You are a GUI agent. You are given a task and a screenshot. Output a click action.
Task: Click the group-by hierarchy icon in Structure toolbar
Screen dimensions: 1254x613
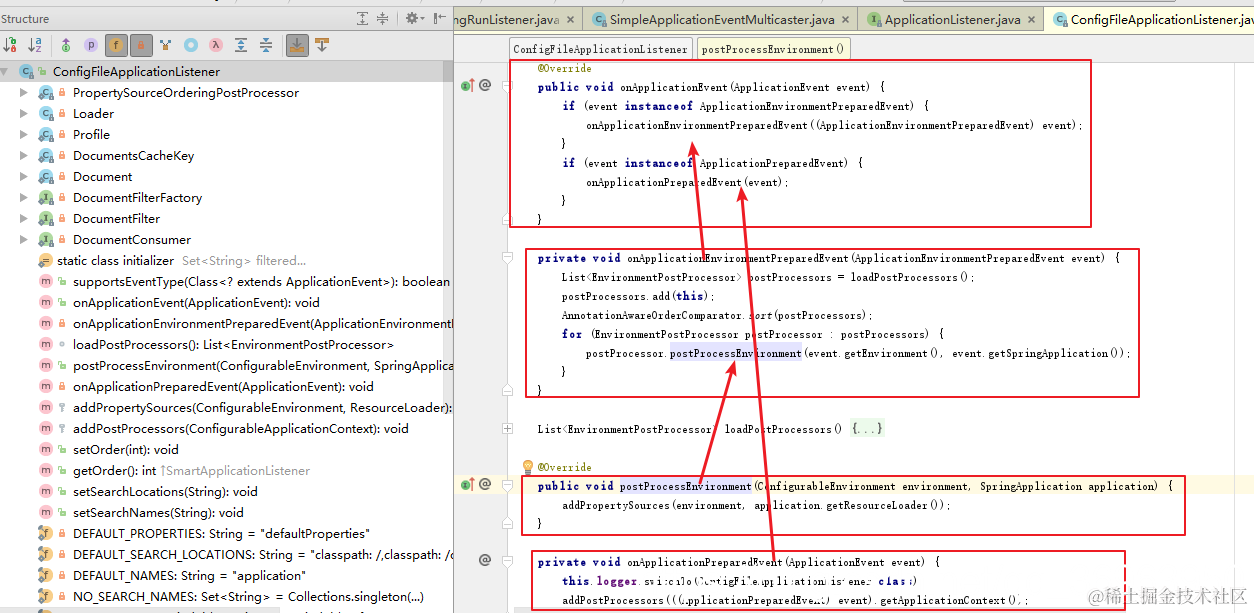[x=166, y=45]
